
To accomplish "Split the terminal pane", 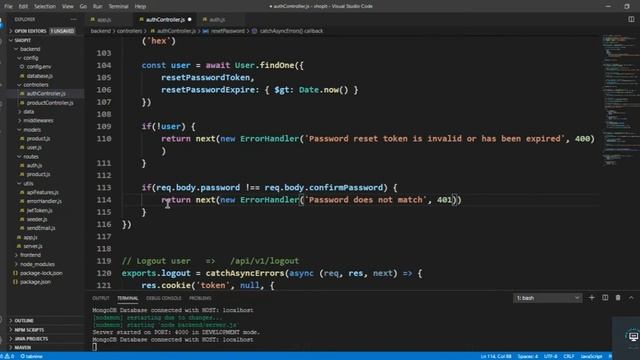I will 605,298.
